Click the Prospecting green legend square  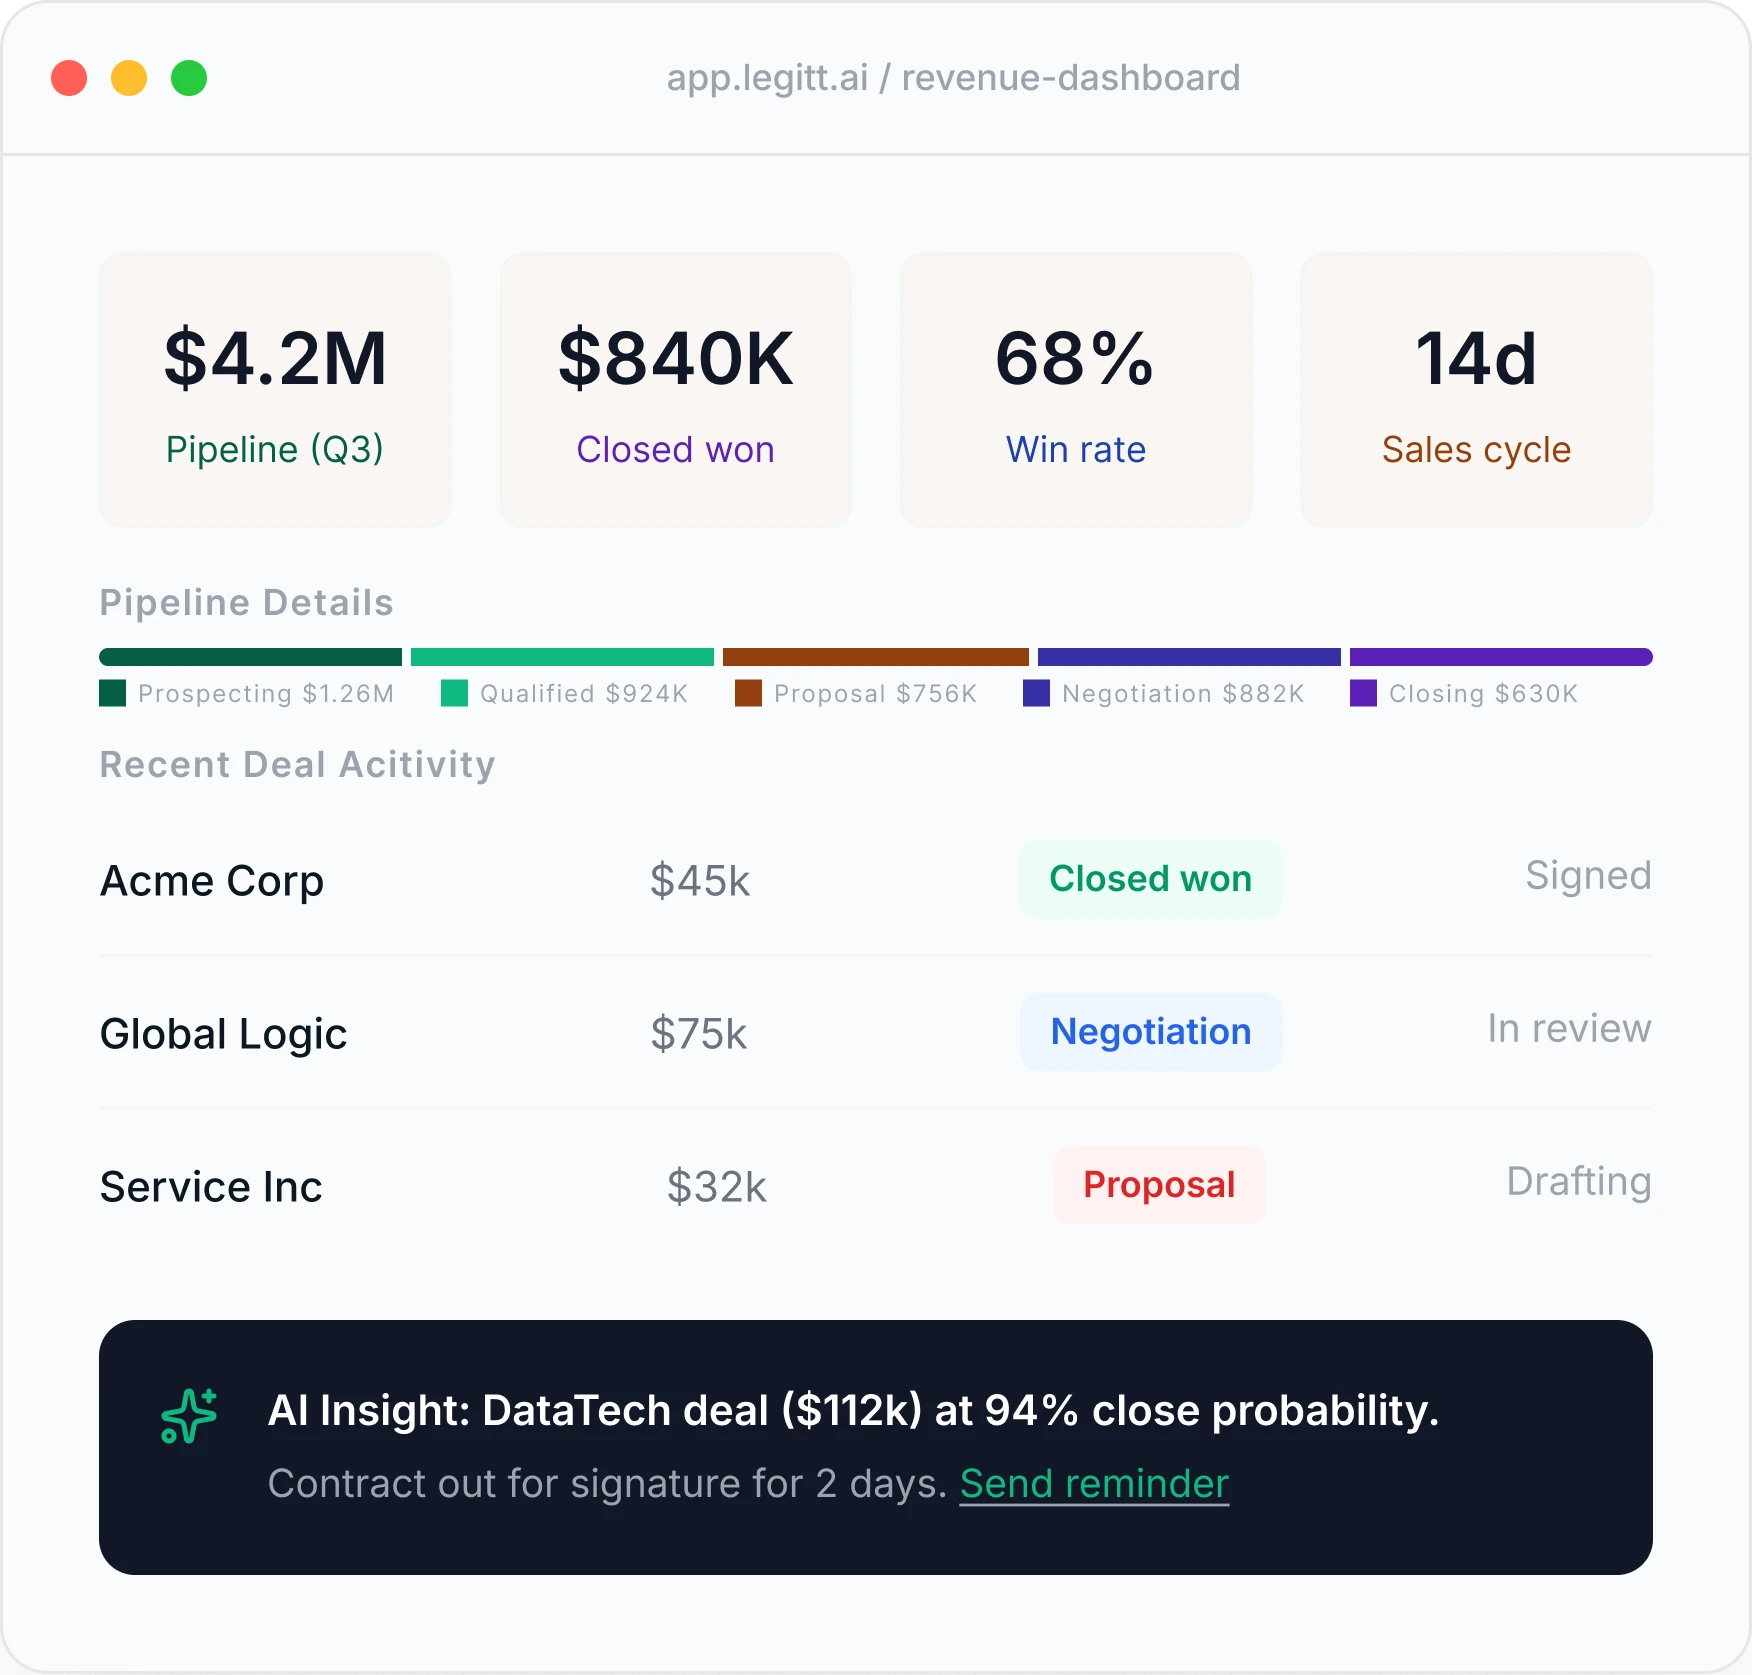pyautogui.click(x=112, y=693)
